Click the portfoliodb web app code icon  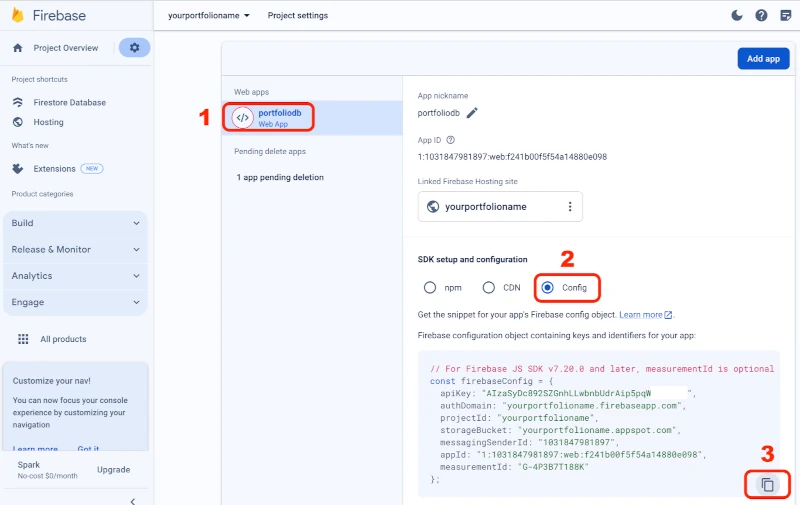[x=243, y=118]
